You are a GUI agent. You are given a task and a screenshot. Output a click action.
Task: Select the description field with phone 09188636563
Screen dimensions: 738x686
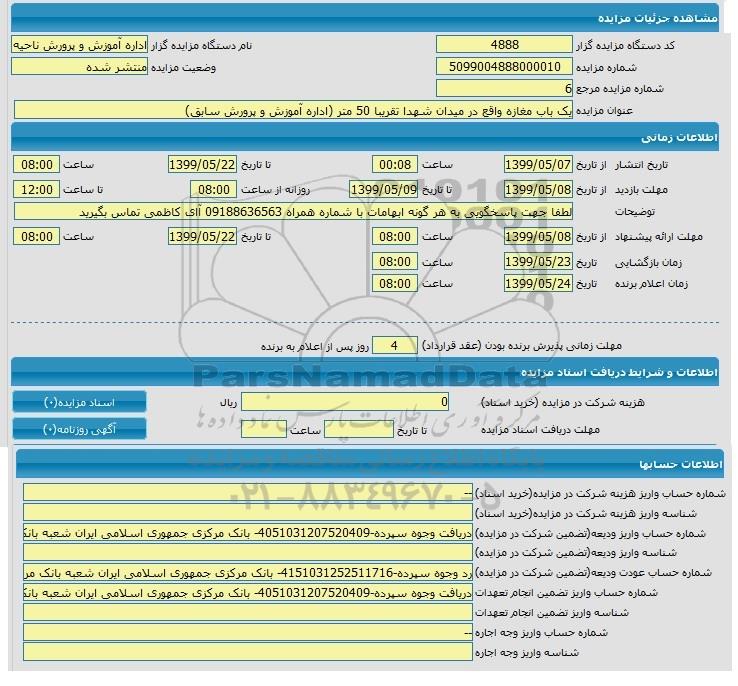coord(293,212)
